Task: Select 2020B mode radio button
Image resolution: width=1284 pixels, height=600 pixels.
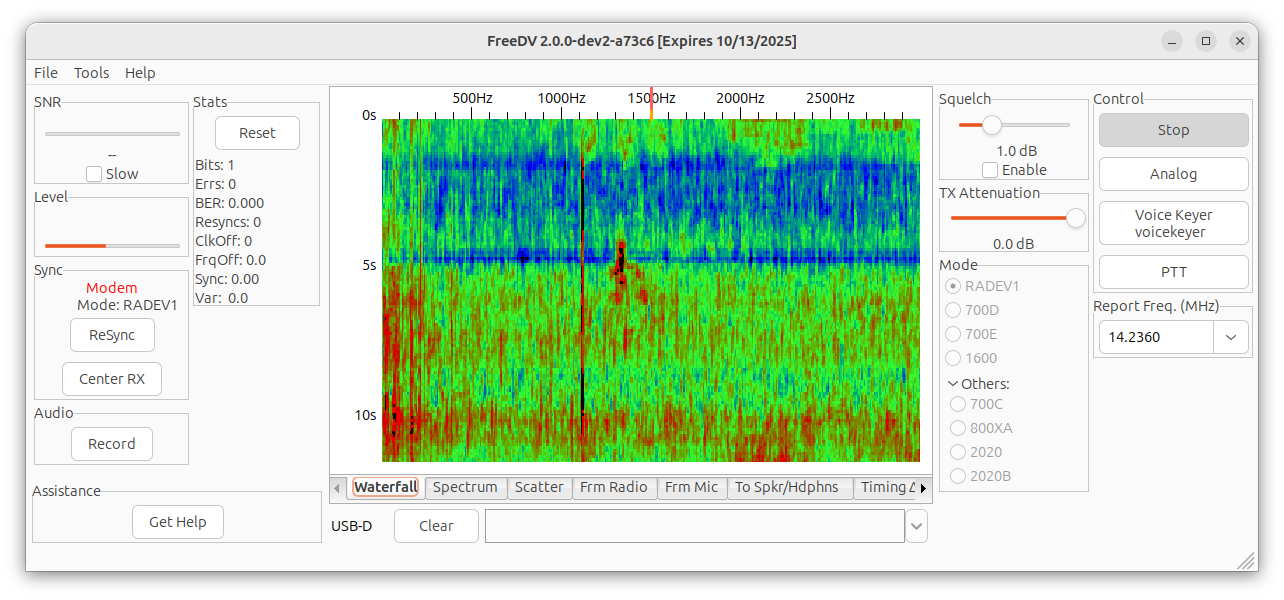Action: tap(958, 476)
